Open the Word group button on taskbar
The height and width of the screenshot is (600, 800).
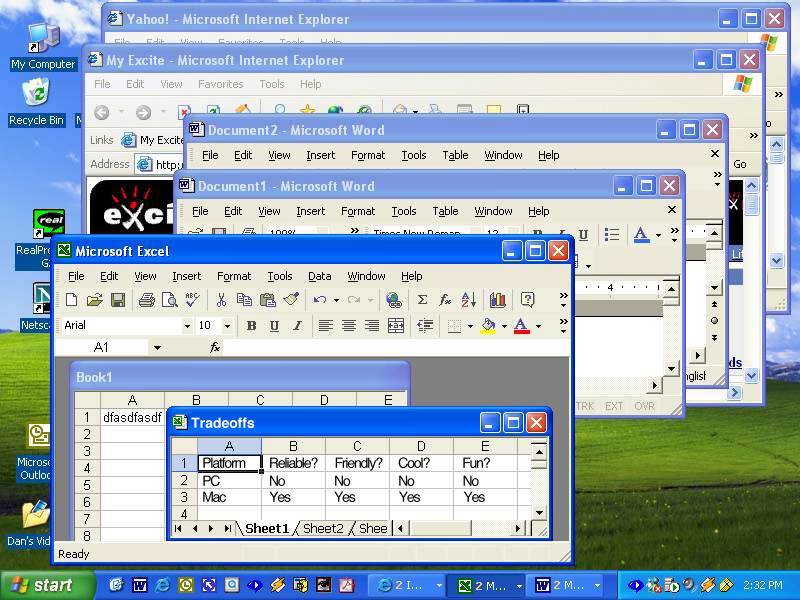coord(564,585)
